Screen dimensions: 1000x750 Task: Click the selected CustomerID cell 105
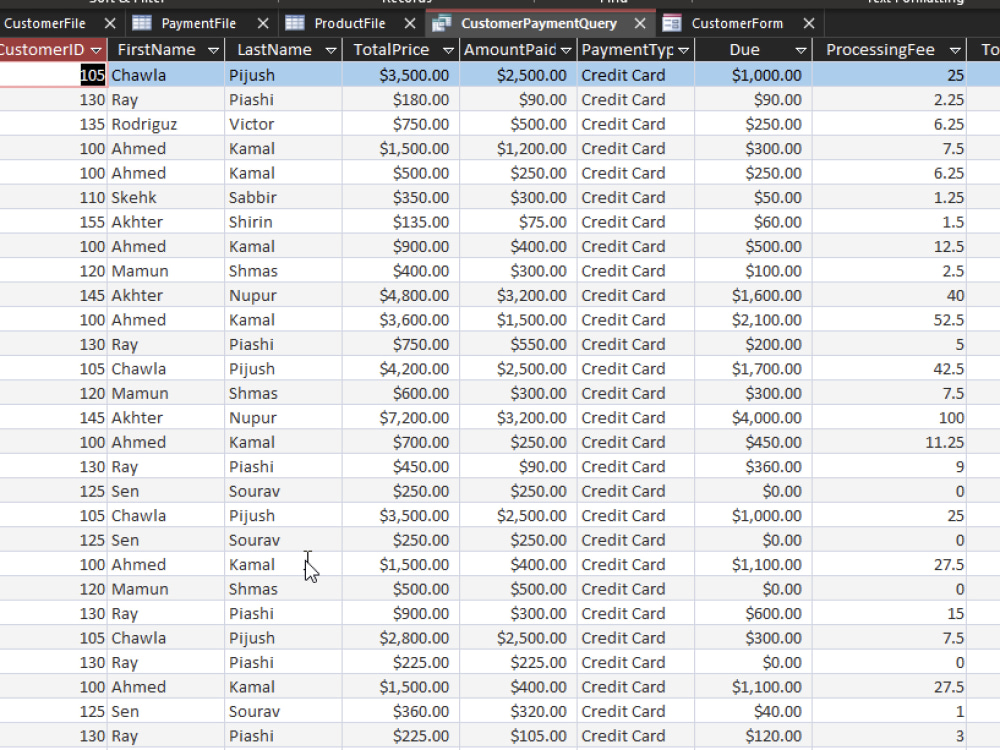tap(54, 75)
